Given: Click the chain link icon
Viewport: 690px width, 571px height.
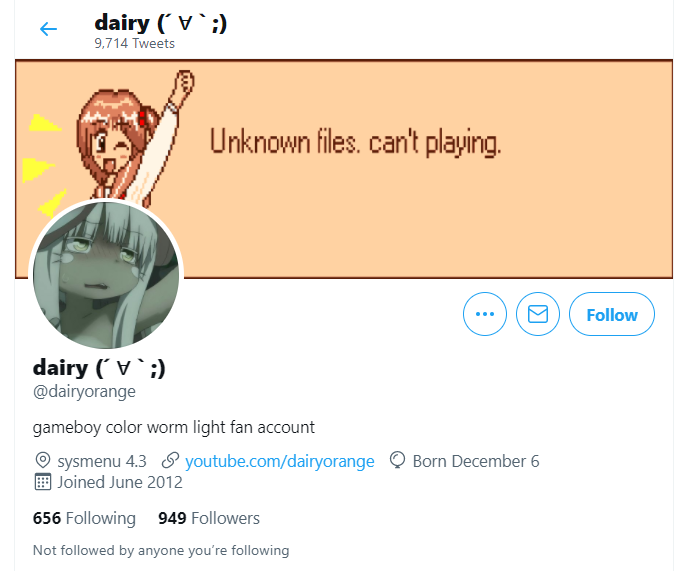Looking at the screenshot, I should 170,461.
